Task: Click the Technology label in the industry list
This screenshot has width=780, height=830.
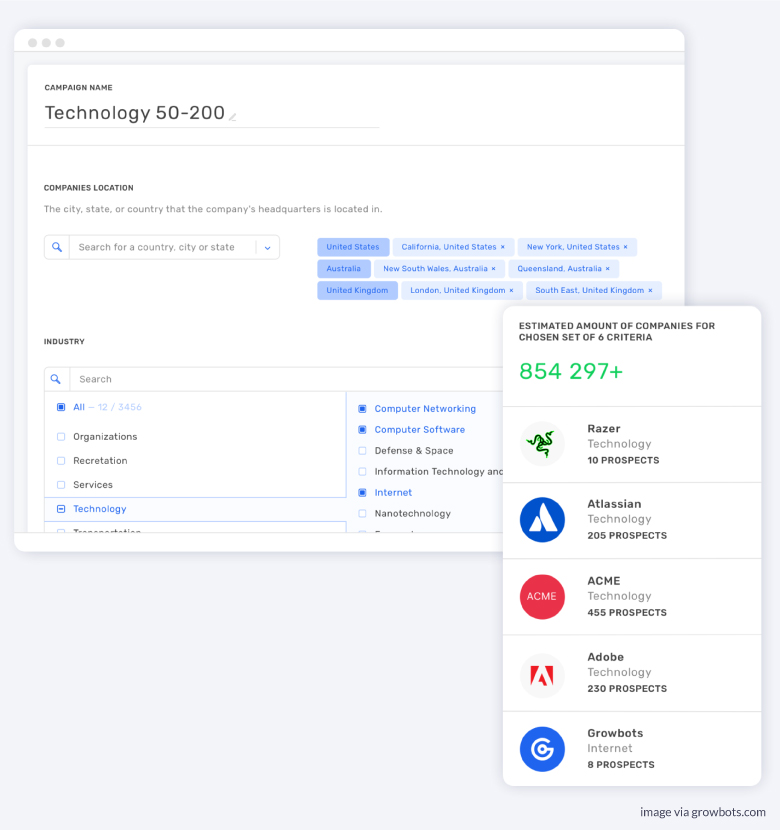Action: point(99,509)
